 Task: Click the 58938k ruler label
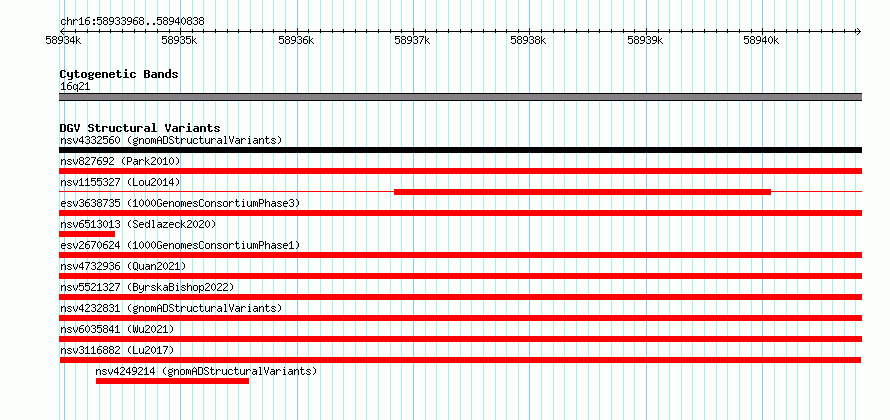pos(528,40)
